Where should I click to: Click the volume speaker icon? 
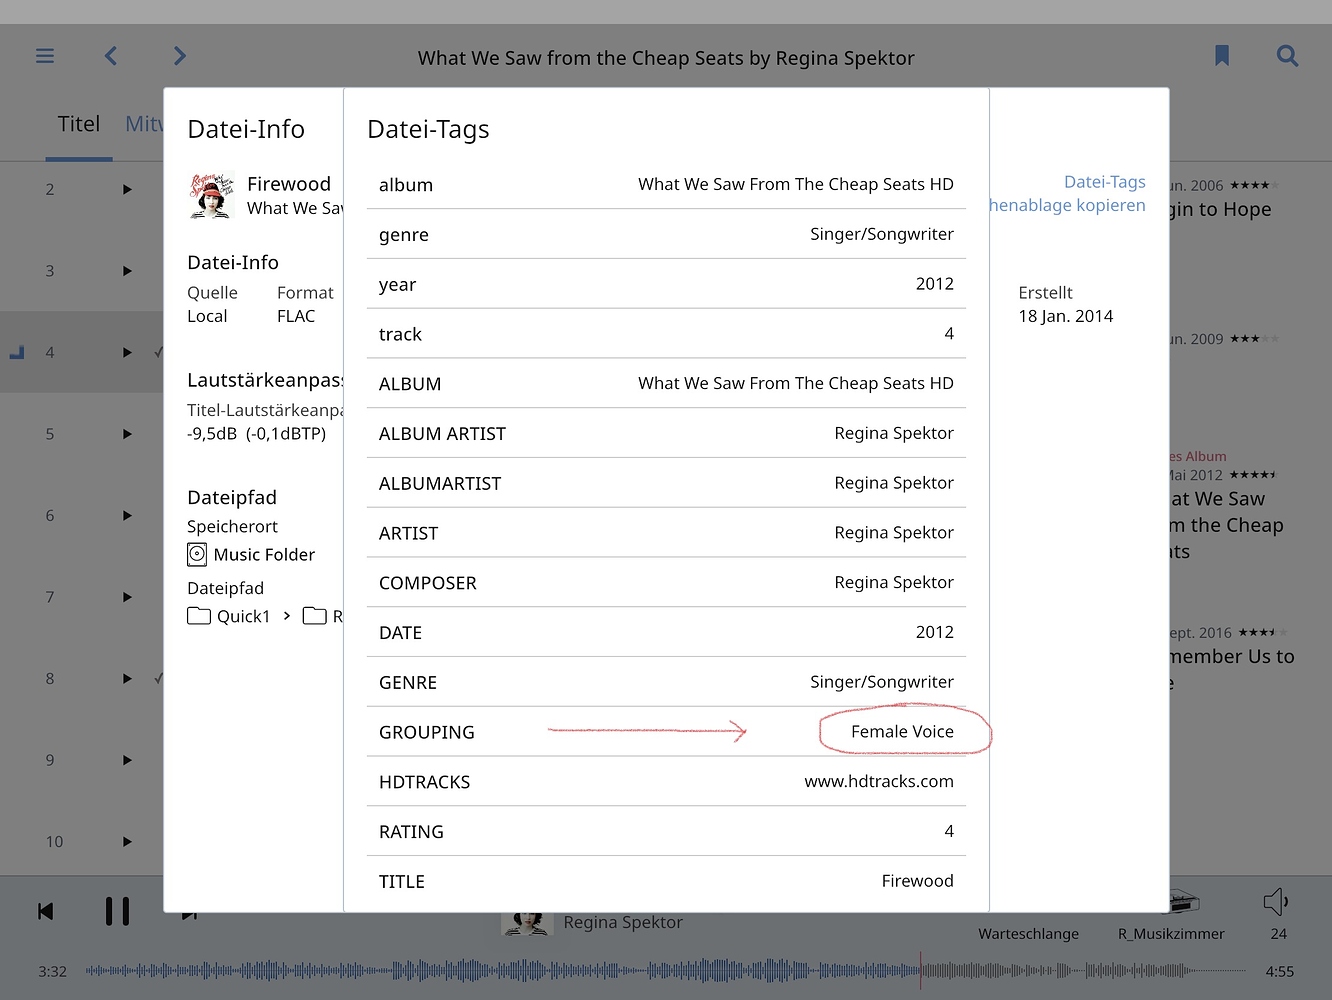(x=1276, y=903)
